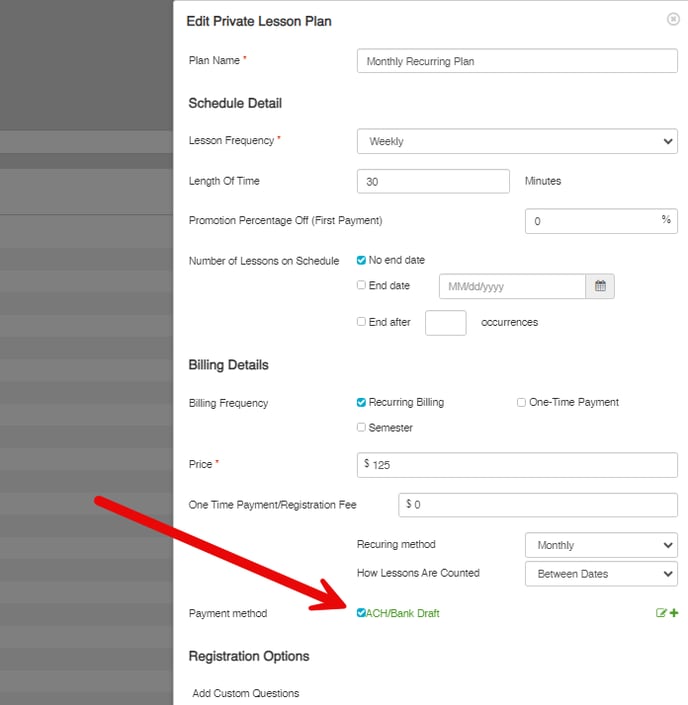
Task: Select the One-Time Payment checkbox
Action: point(521,402)
